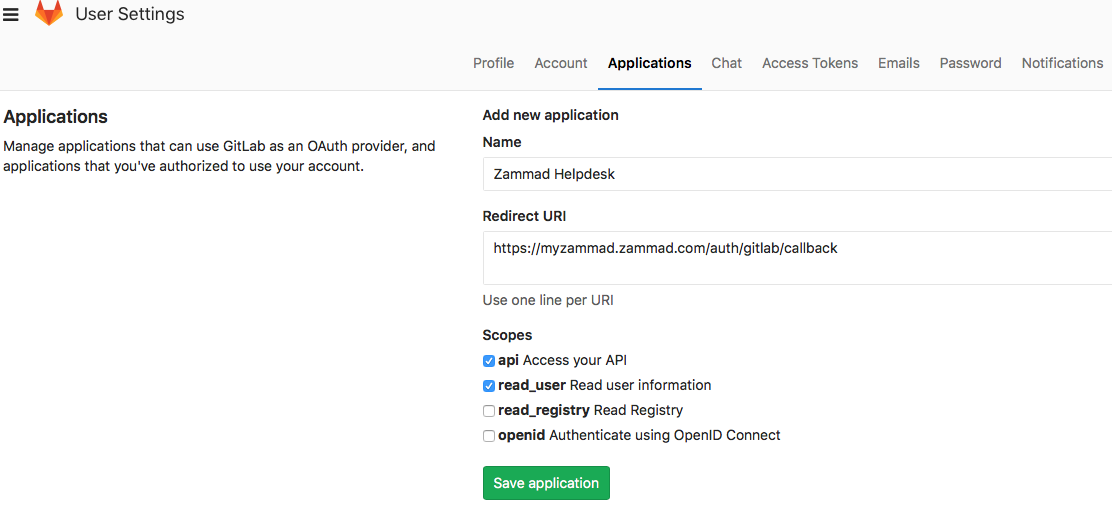The height and width of the screenshot is (505, 1112).
Task: Click the Save application button
Action: (546, 483)
